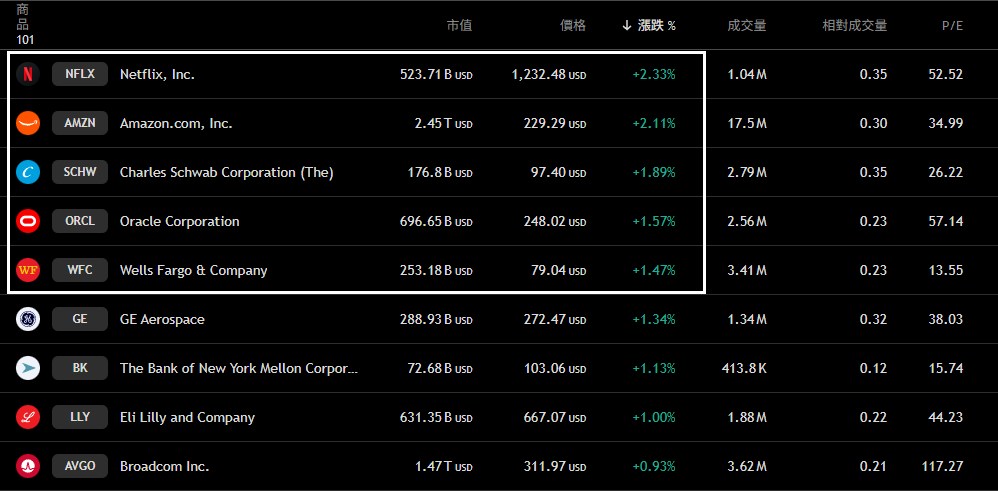Click the GE Aerospace logo icon
This screenshot has height=491, width=998.
coord(28,319)
